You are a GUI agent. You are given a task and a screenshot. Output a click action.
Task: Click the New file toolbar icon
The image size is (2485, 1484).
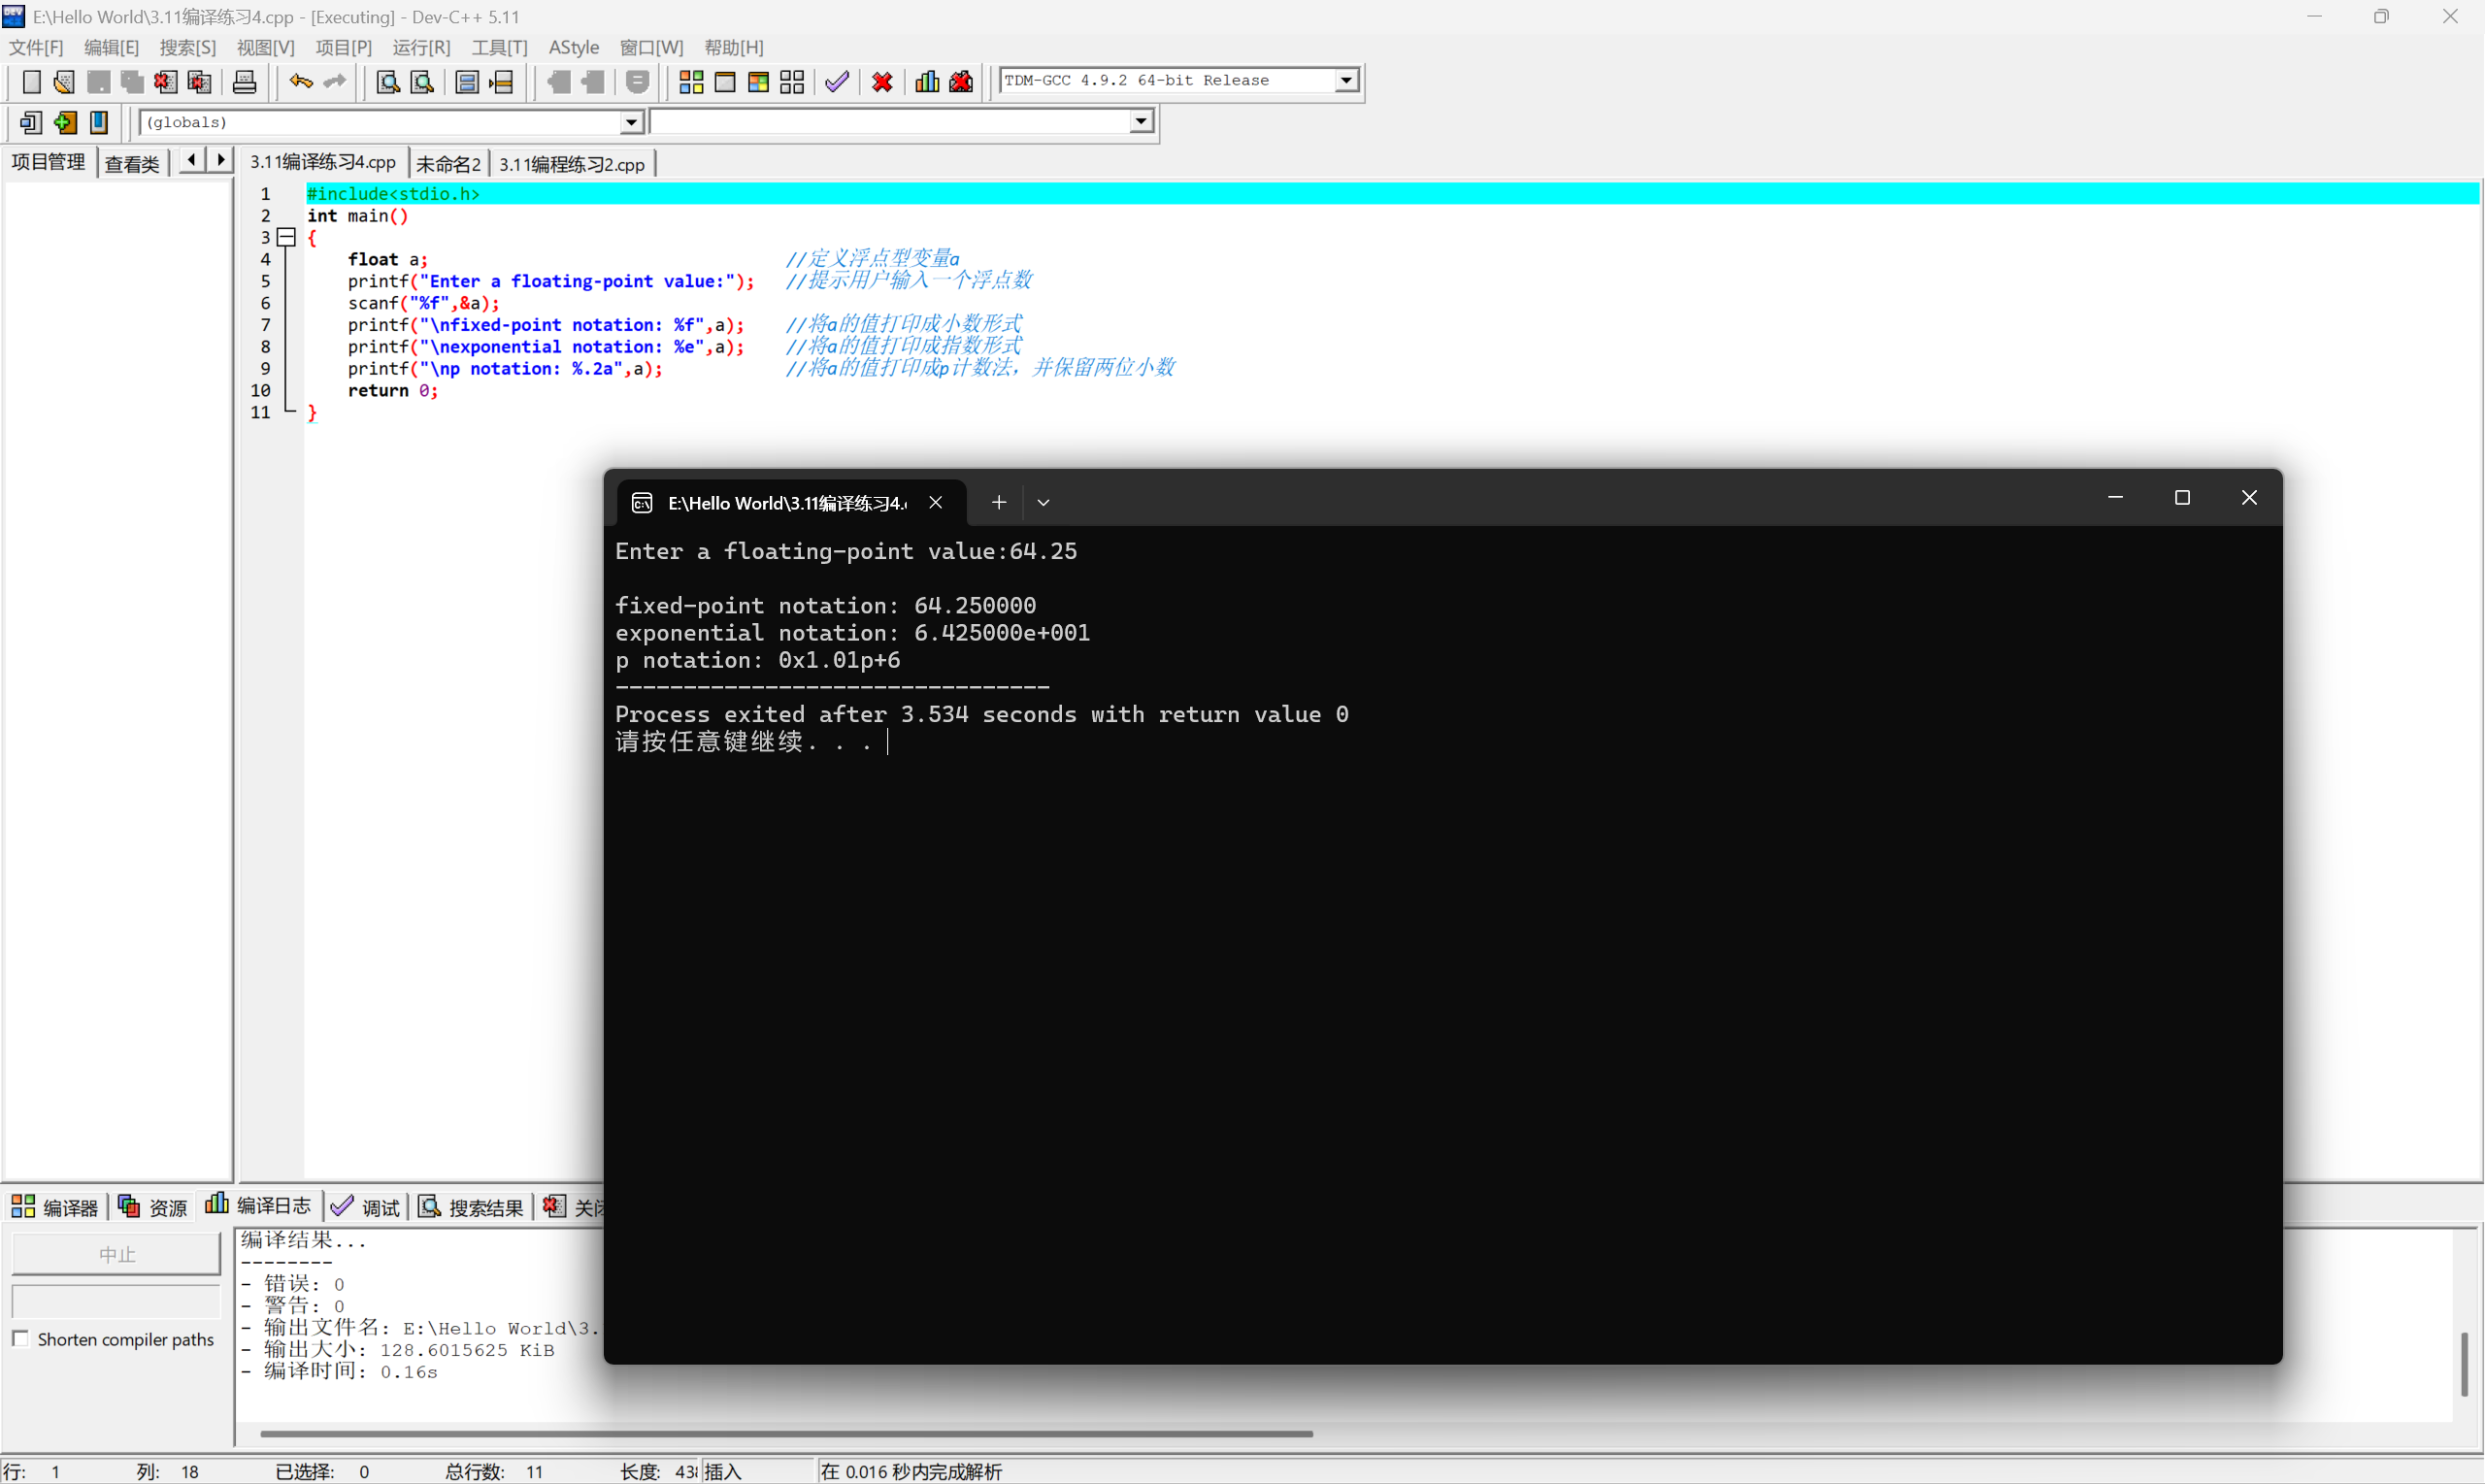click(x=31, y=82)
